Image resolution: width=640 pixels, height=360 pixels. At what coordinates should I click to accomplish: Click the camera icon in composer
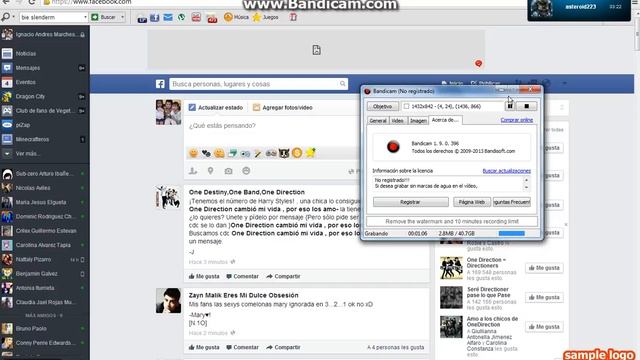228,171
